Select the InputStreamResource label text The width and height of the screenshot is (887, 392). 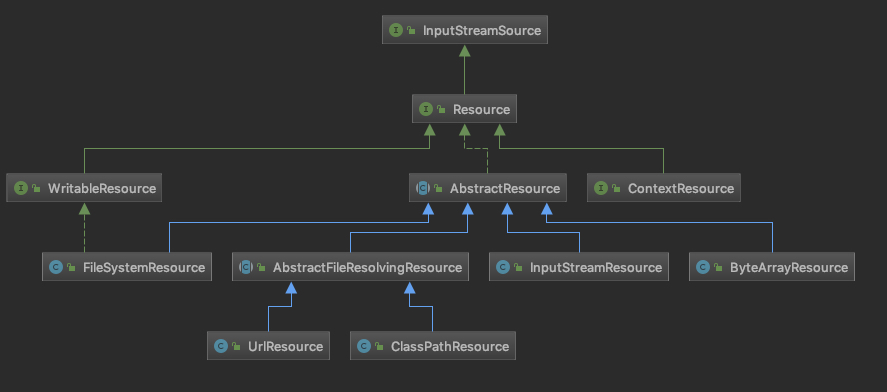click(x=596, y=268)
